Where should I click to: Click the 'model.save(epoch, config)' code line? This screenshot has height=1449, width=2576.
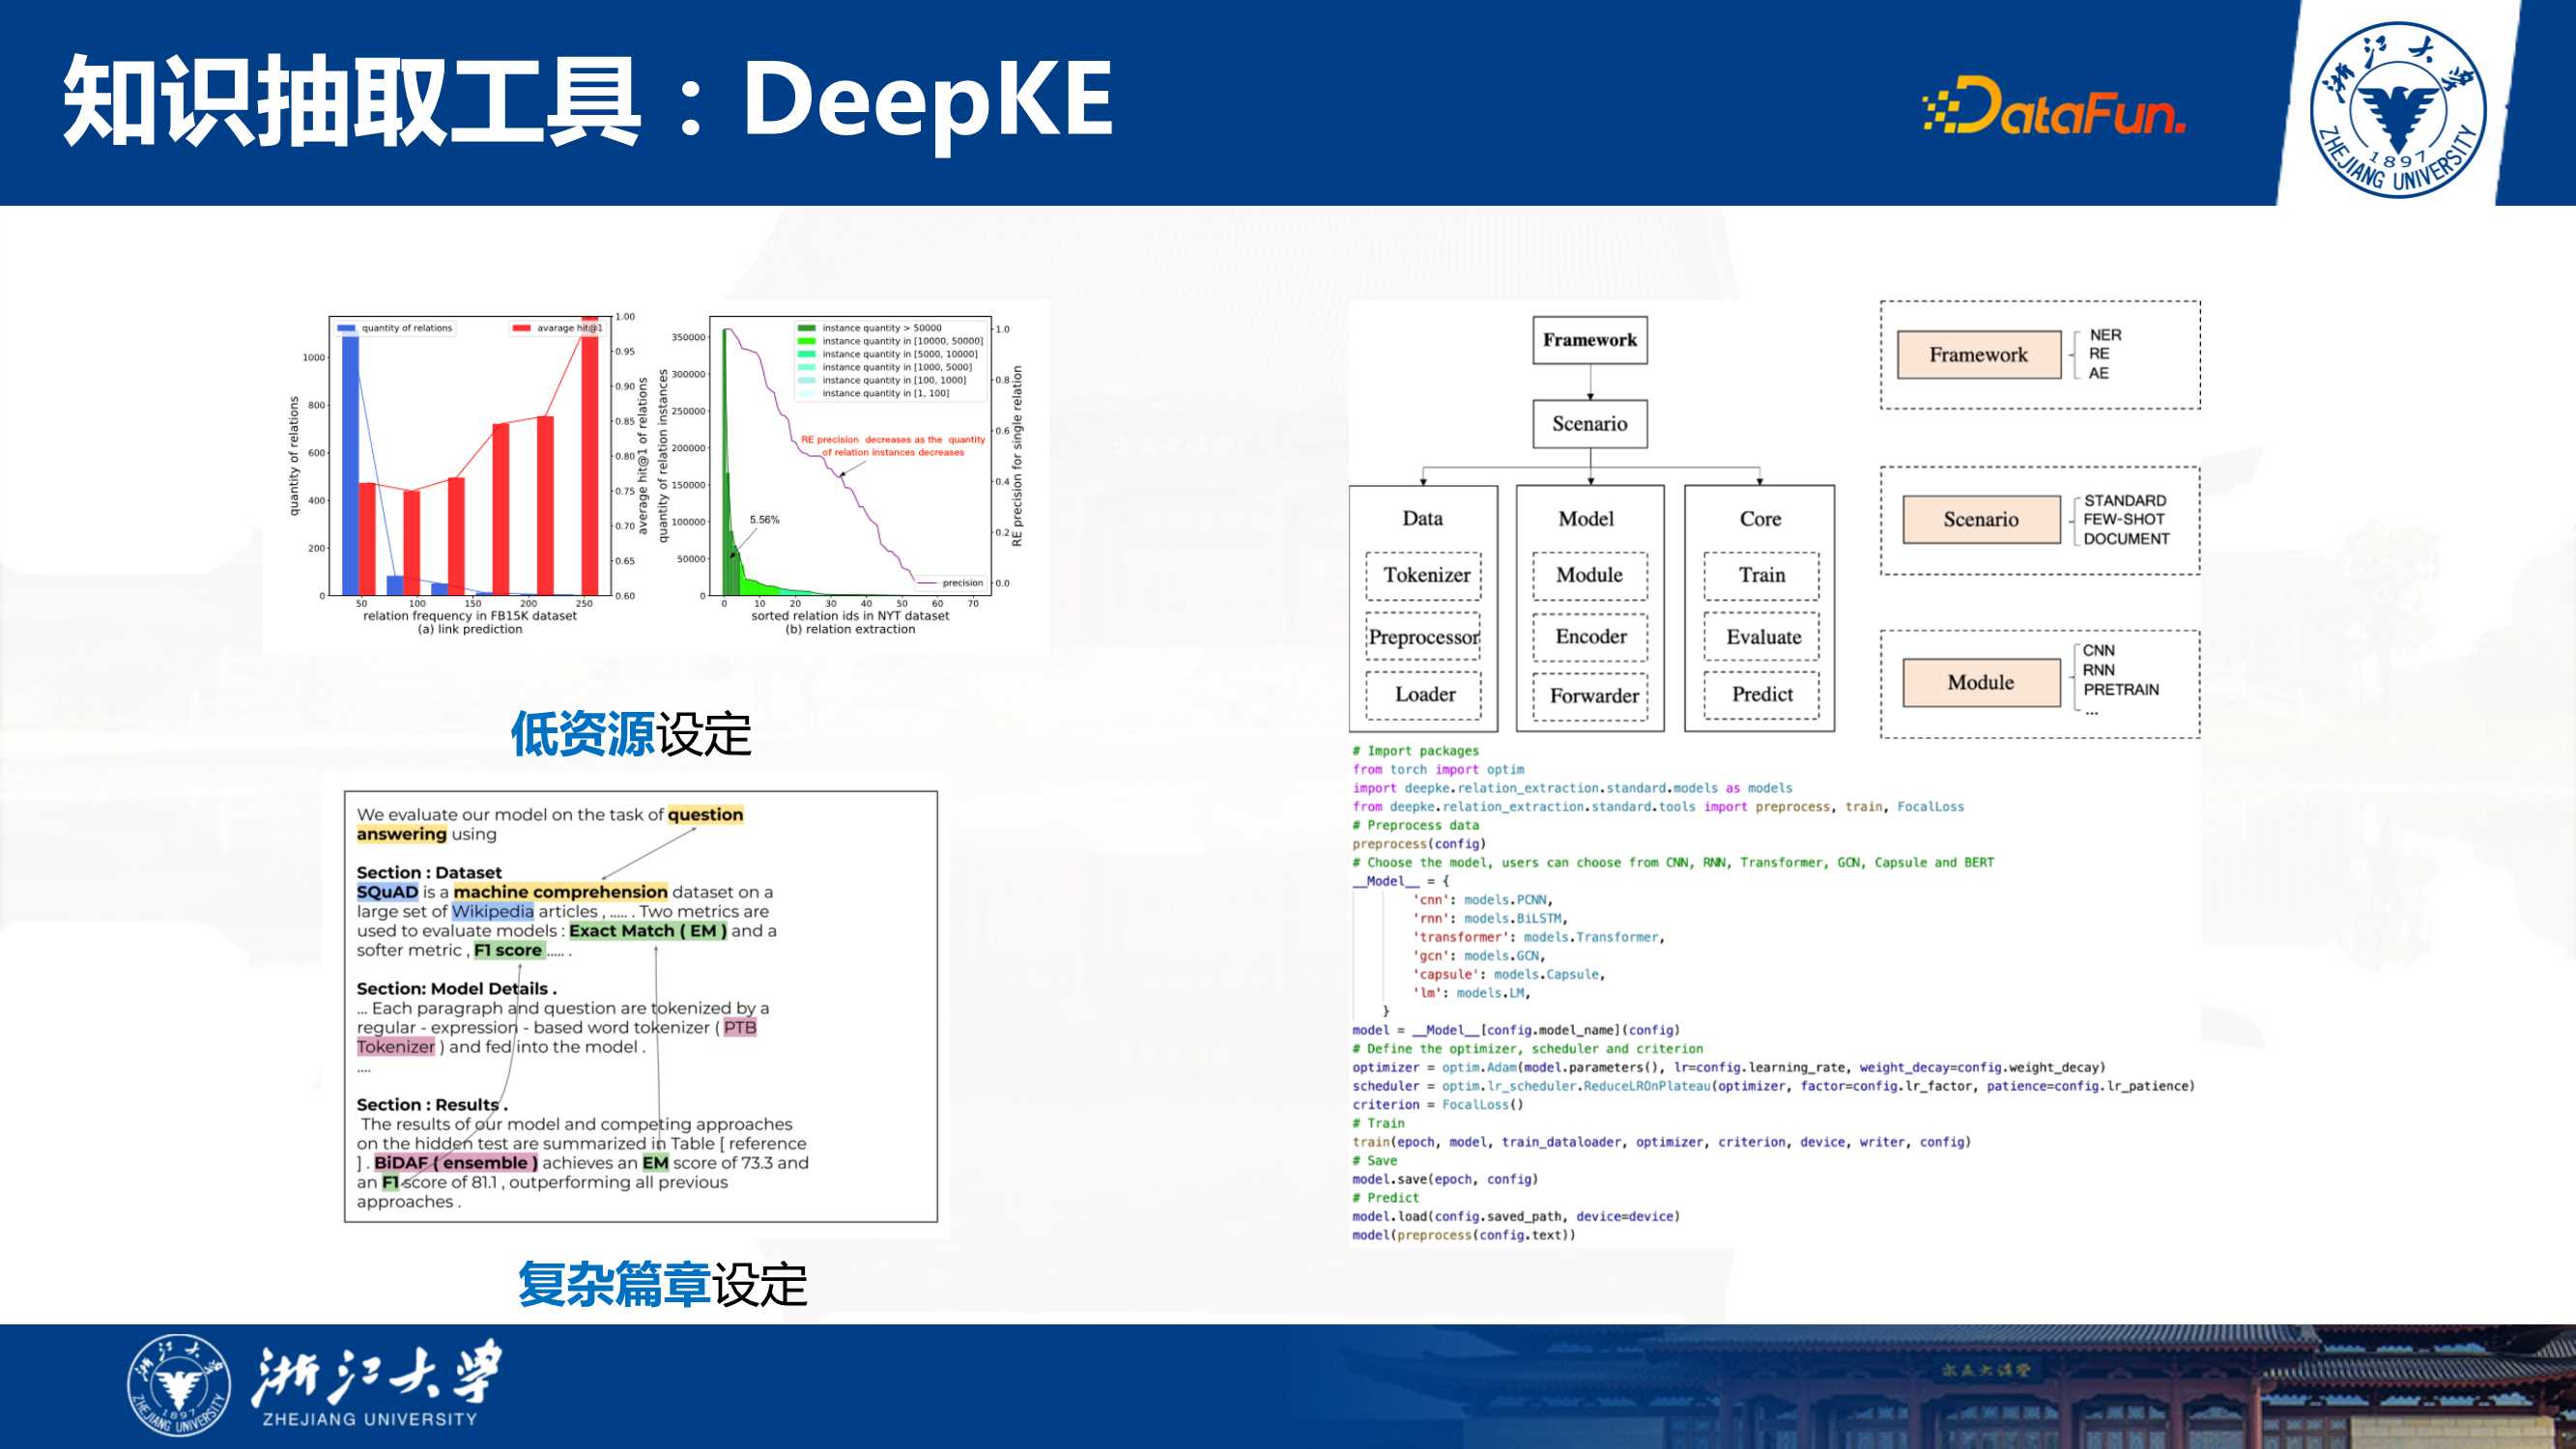click(x=1445, y=1179)
